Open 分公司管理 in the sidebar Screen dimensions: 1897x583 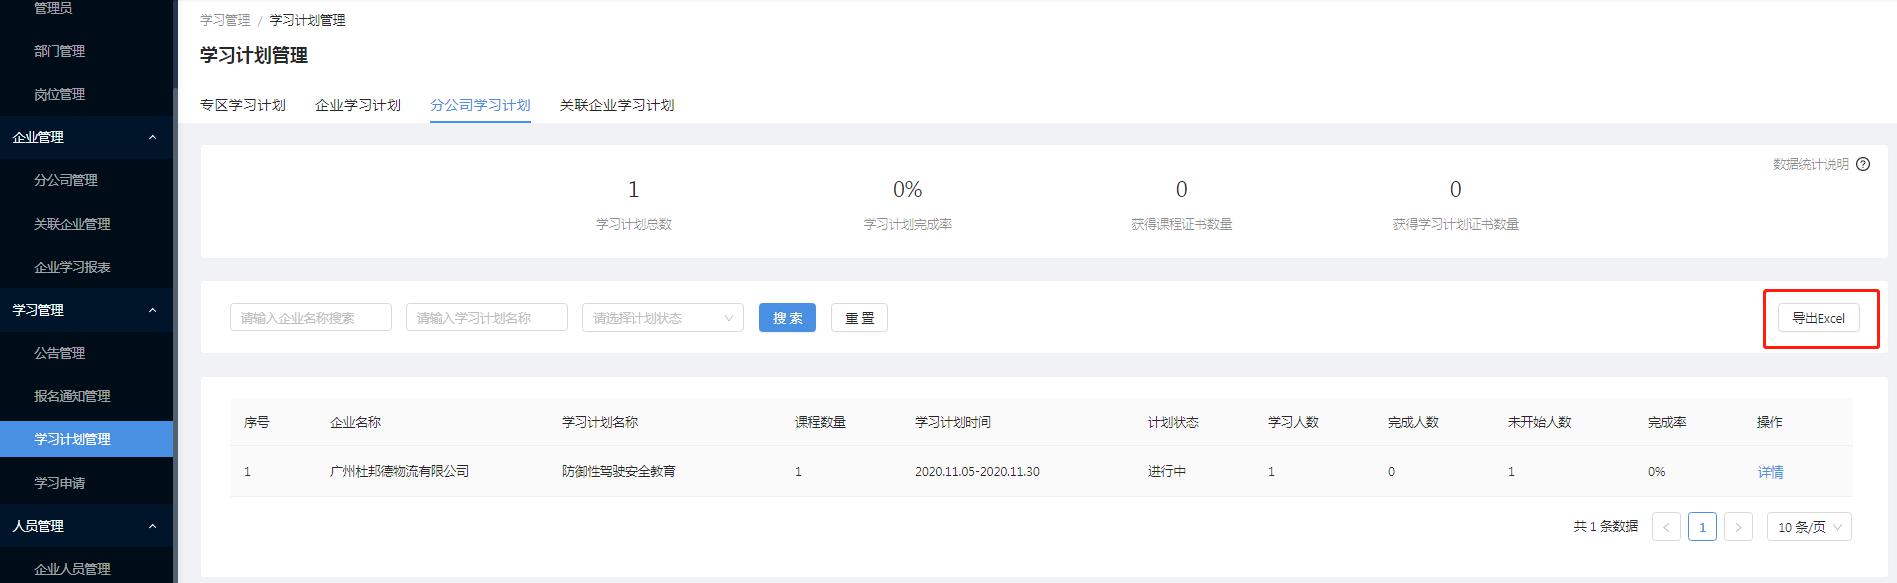point(66,180)
